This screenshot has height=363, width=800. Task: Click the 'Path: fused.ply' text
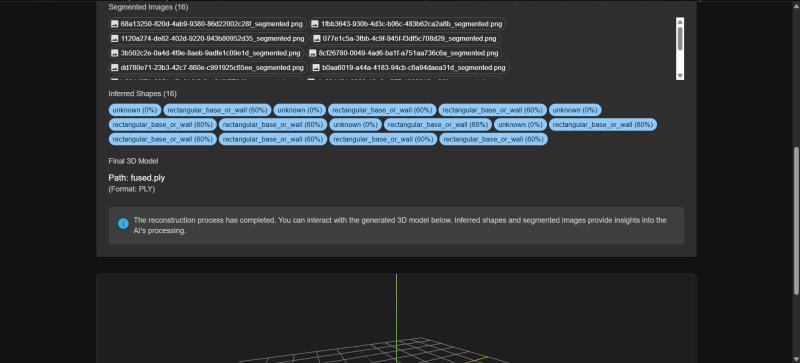(137, 178)
